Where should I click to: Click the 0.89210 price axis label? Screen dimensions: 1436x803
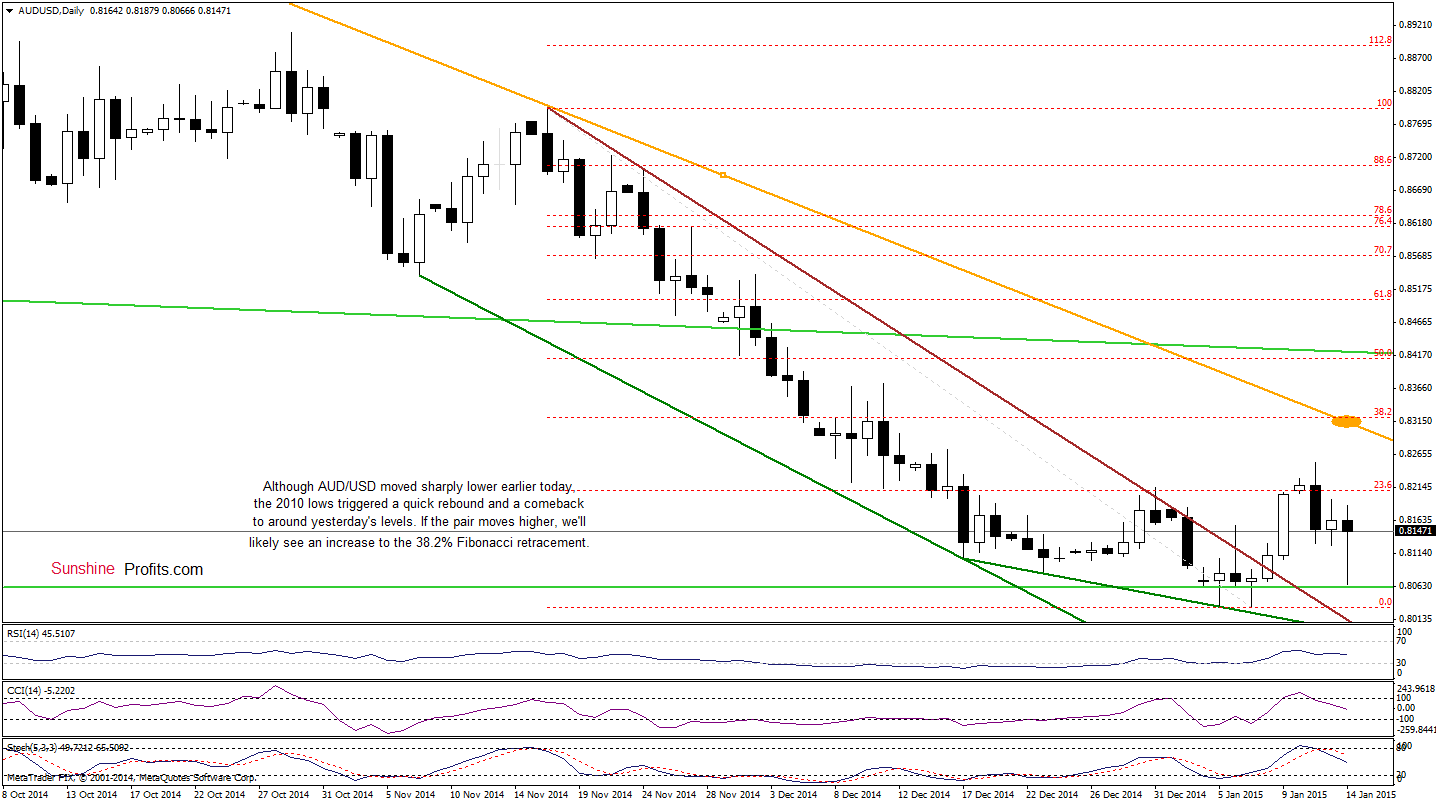click(1415, 23)
